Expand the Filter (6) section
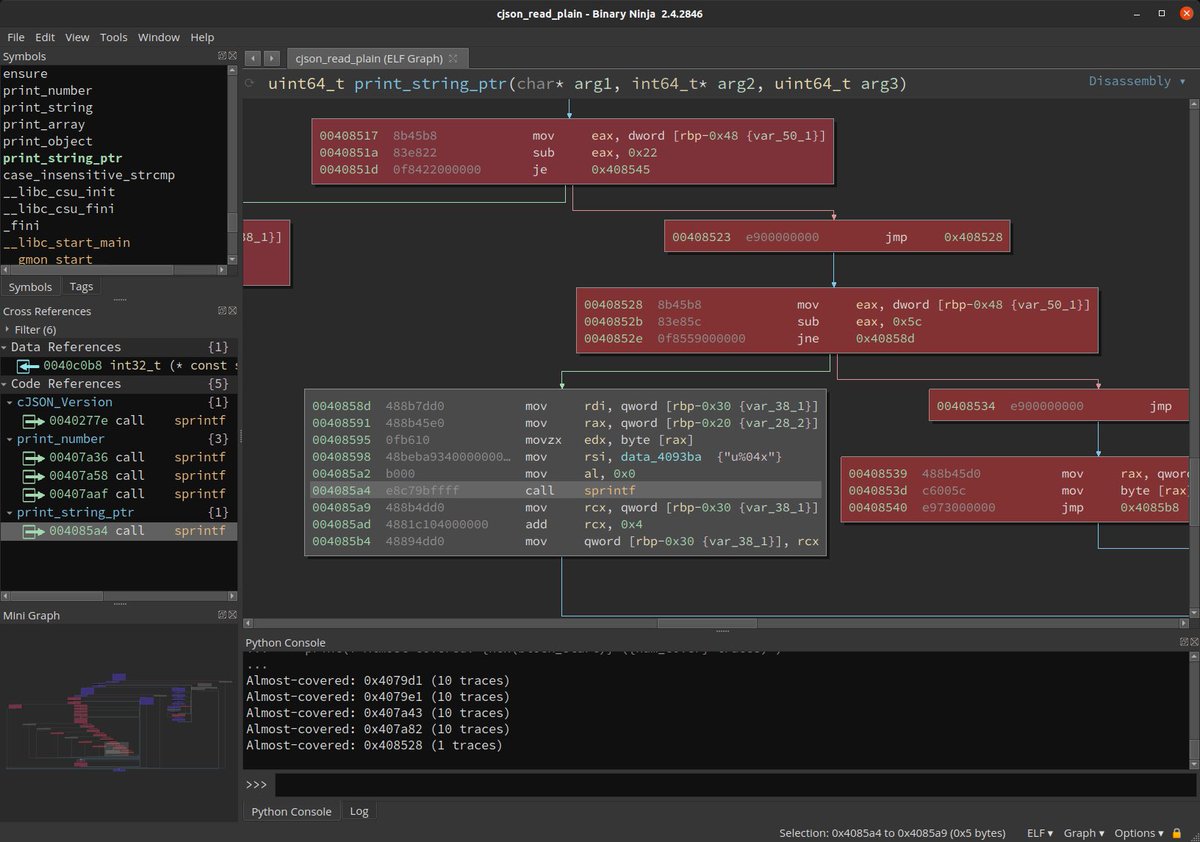This screenshot has height=842, width=1200. (x=8, y=329)
